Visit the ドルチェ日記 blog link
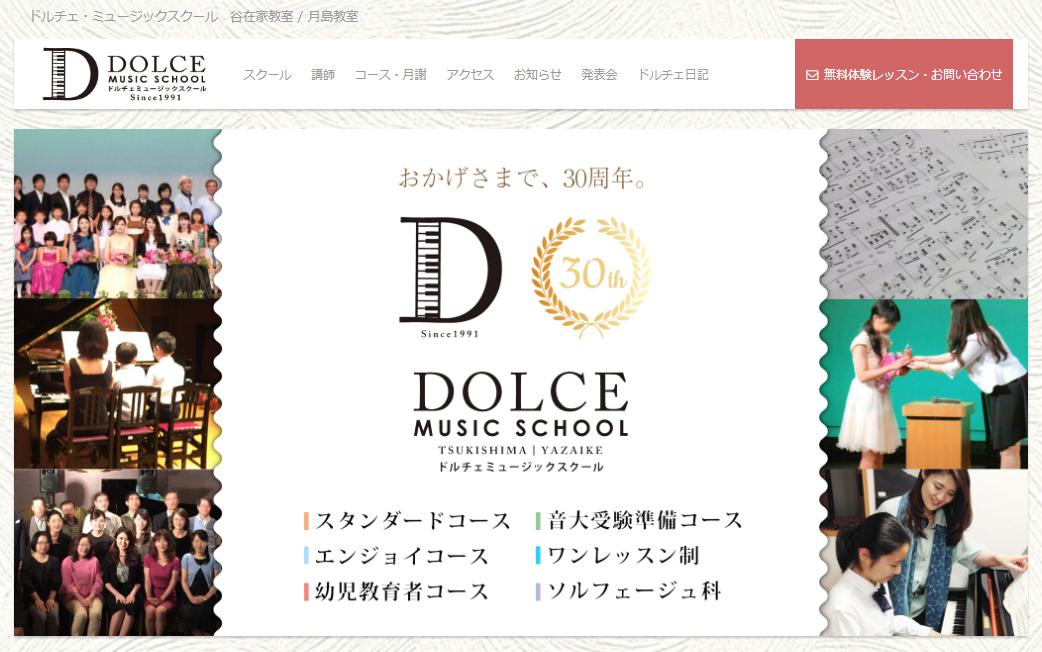 pyautogui.click(x=673, y=74)
